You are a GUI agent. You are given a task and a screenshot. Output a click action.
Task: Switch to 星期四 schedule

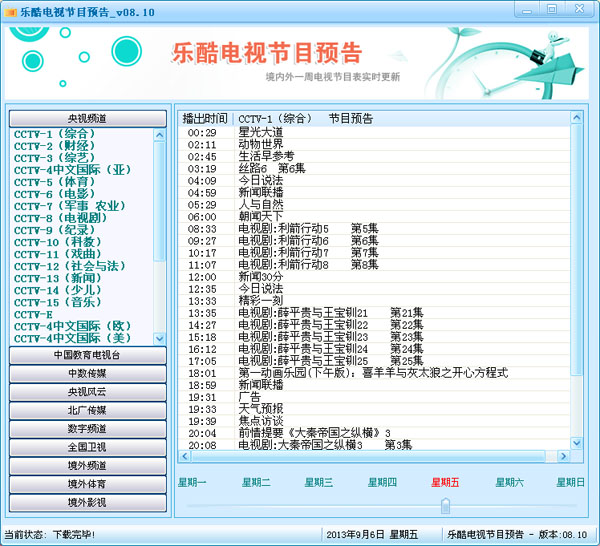coord(382,482)
